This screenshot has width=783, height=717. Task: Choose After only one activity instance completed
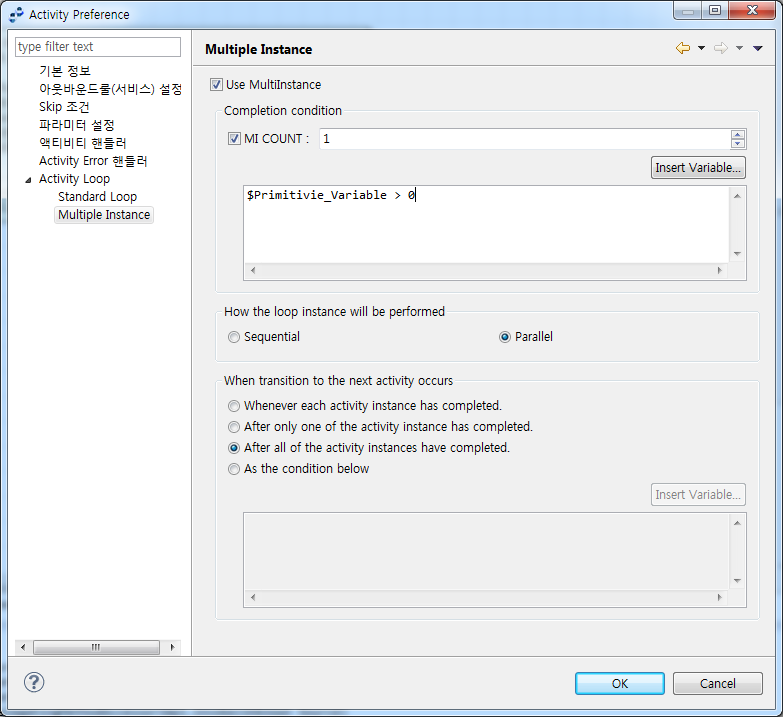234,427
